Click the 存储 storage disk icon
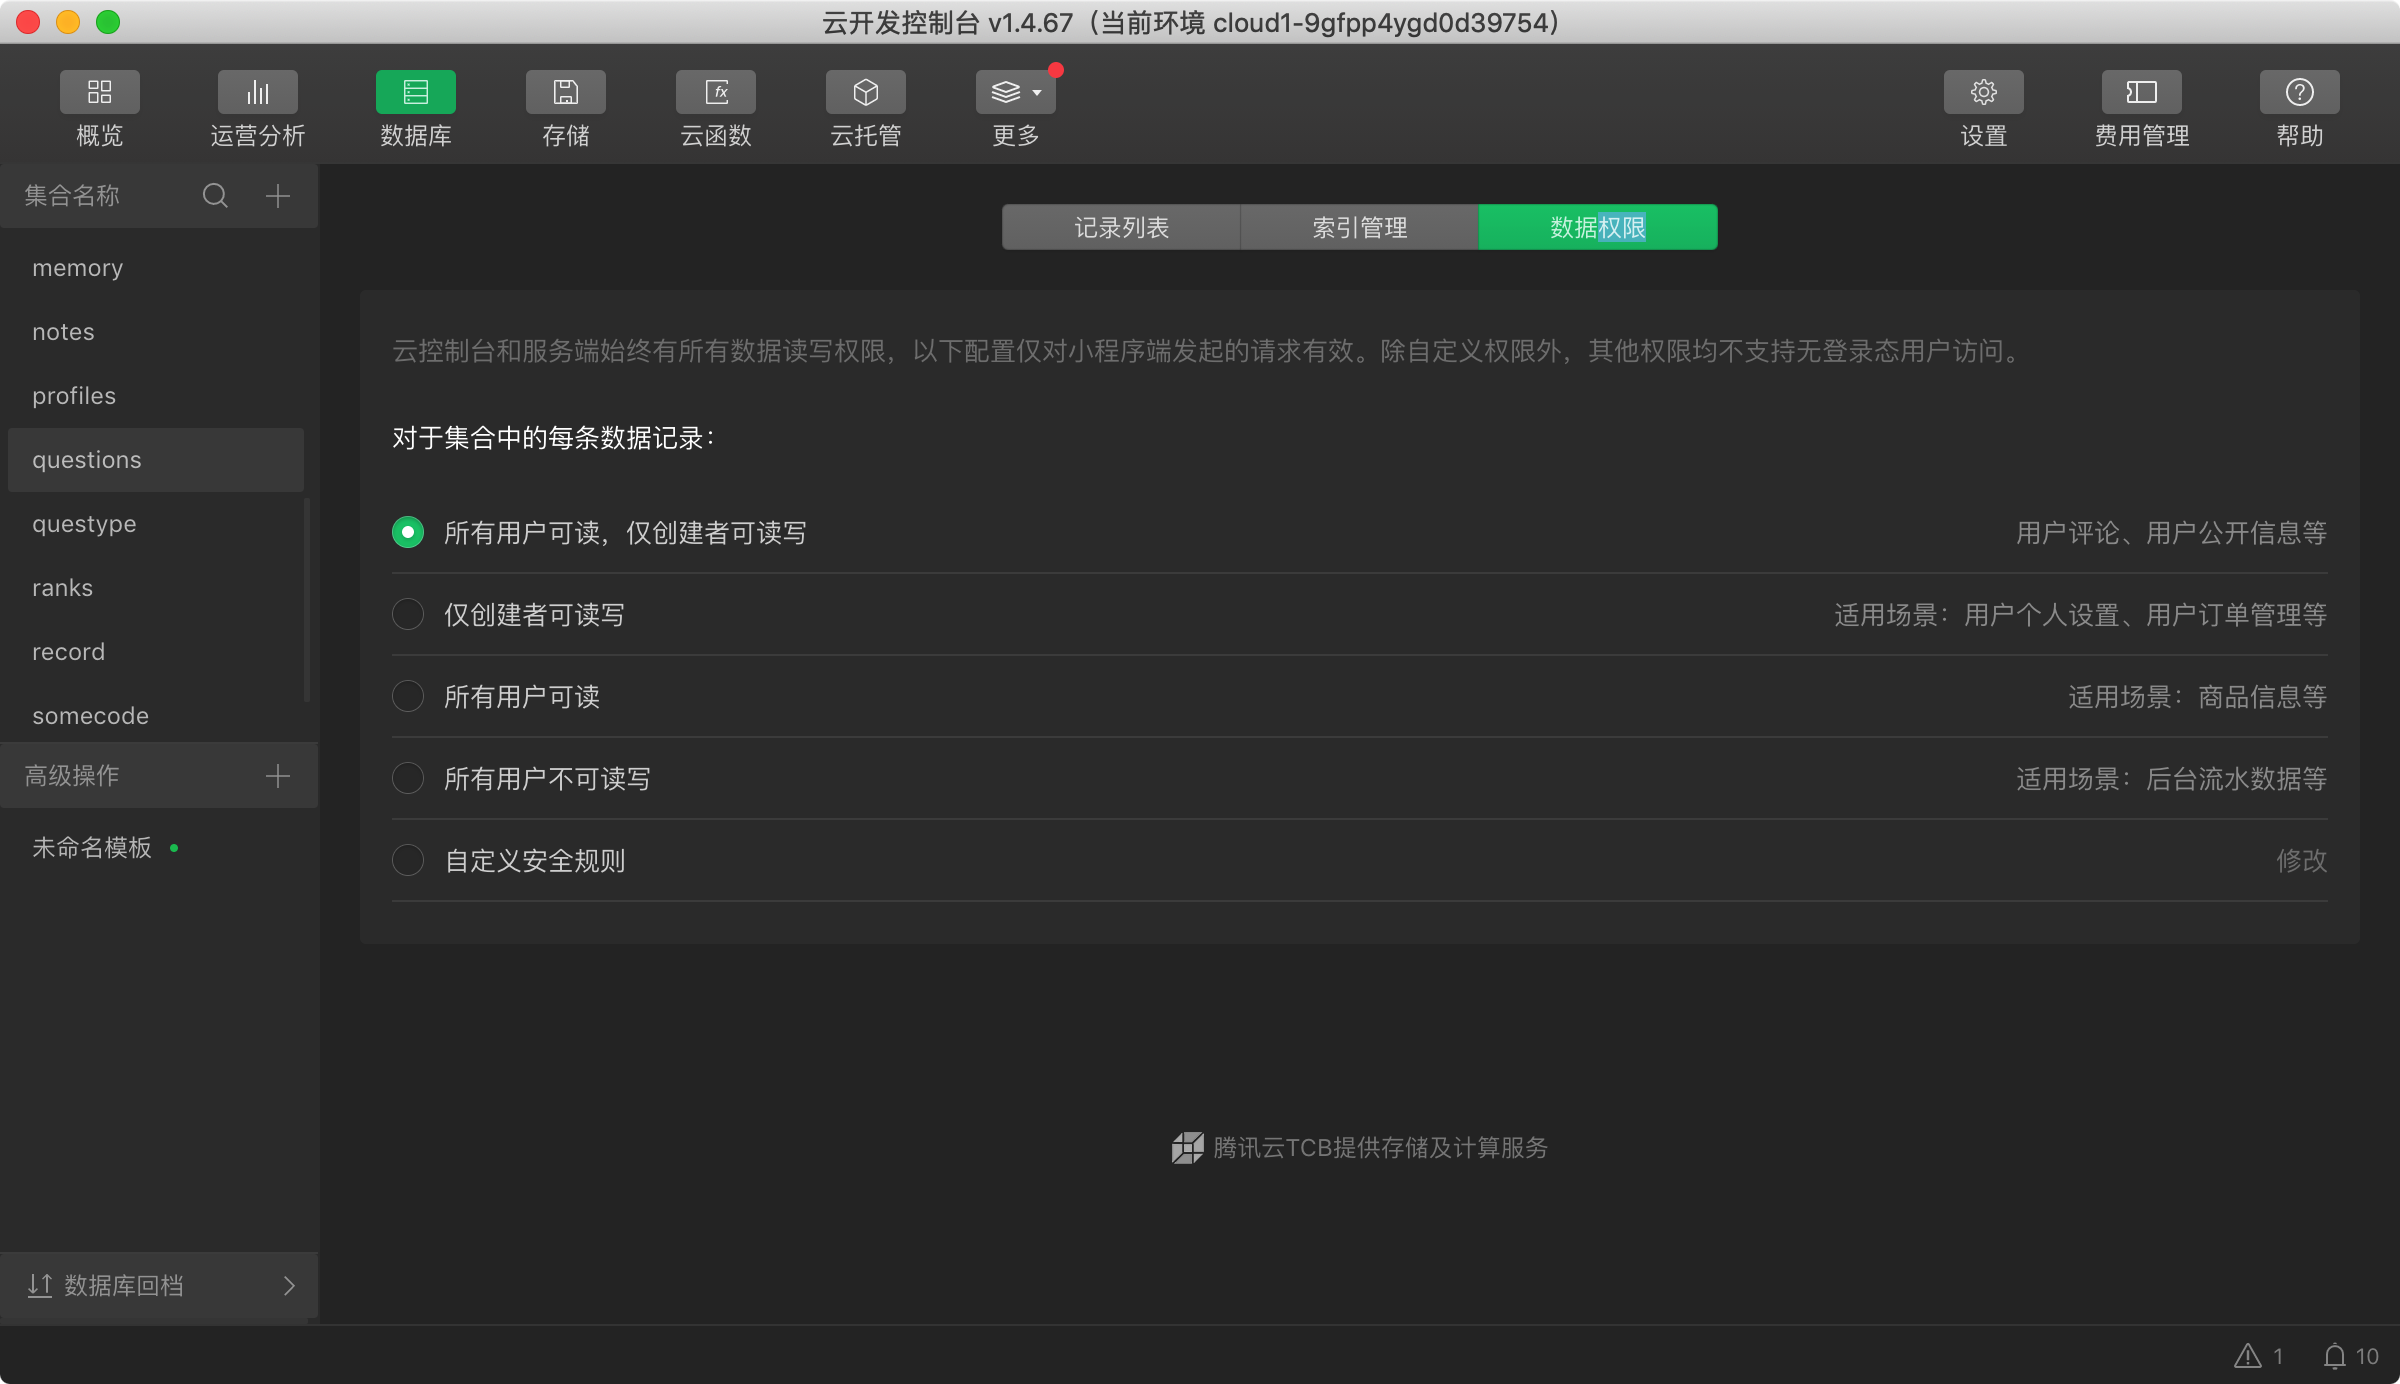This screenshot has width=2400, height=1384. [565, 92]
